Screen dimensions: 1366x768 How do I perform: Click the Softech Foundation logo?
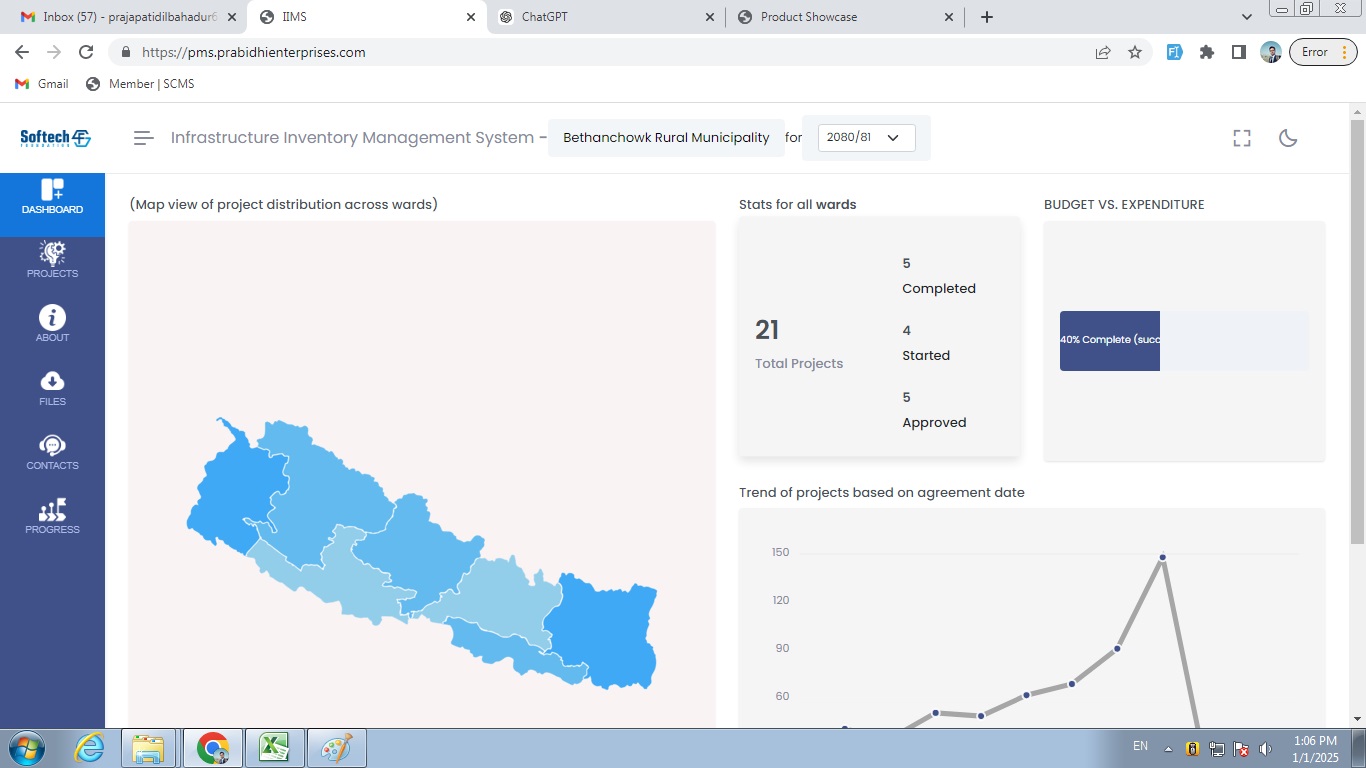click(55, 138)
